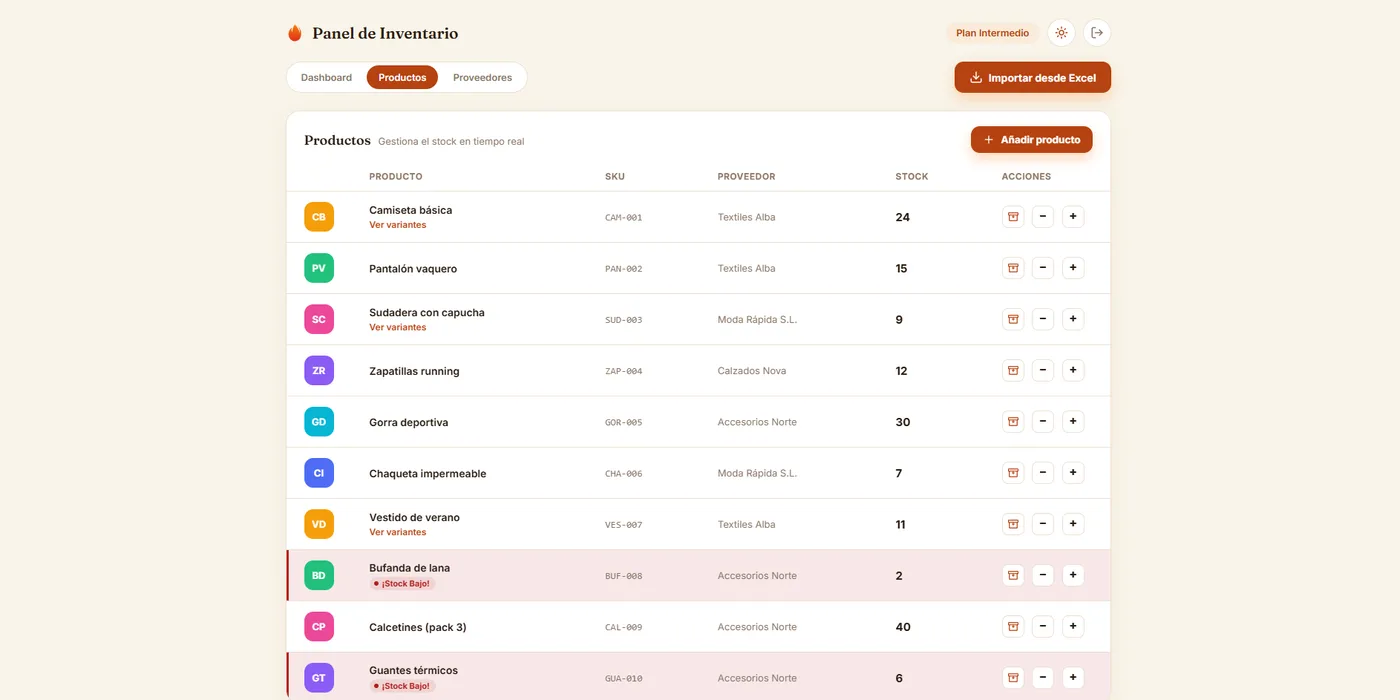Select the Productos tab
1400x700 pixels.
pos(402,77)
